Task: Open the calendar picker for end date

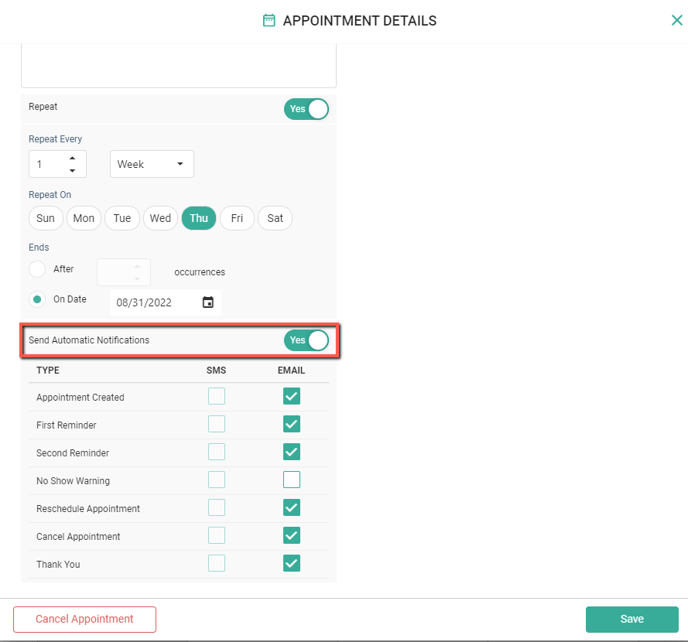Action: (208, 302)
